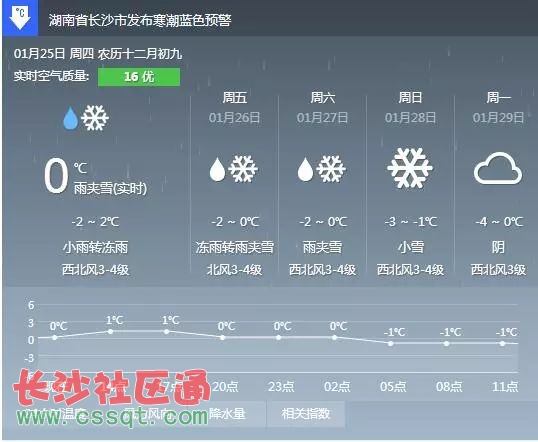Image resolution: width=538 pixels, height=442 pixels.
Task: Click the 05点 -1℃ chart point
Action: click(x=390, y=343)
